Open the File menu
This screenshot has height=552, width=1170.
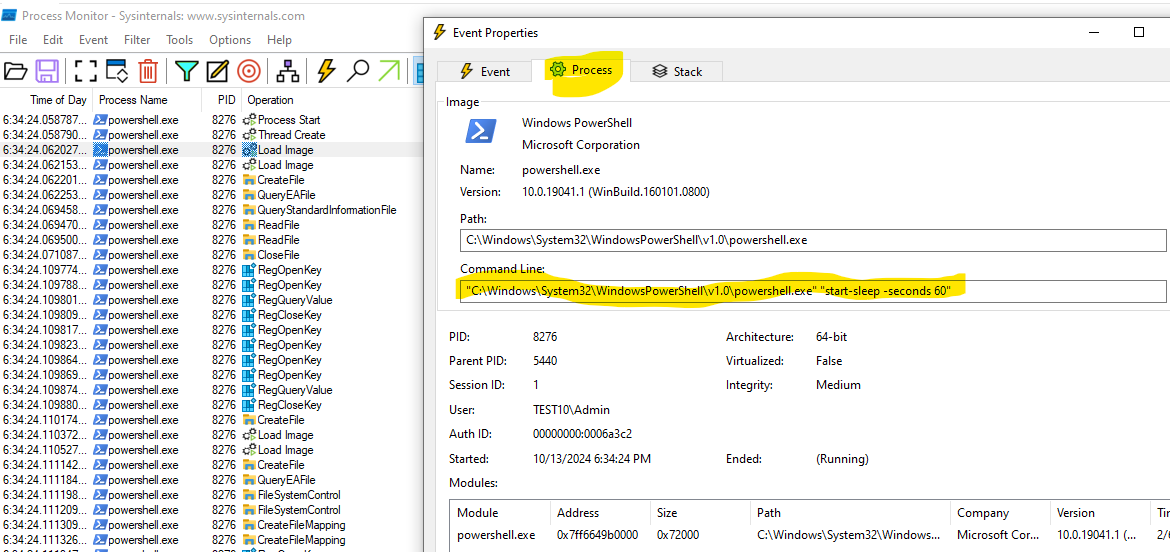pyautogui.click(x=18, y=40)
